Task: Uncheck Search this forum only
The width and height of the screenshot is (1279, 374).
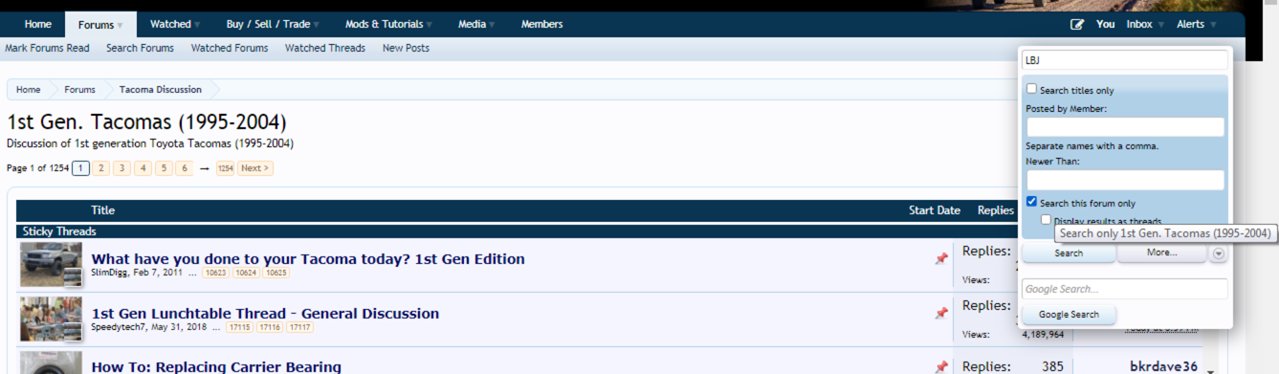Action: click(x=1033, y=202)
